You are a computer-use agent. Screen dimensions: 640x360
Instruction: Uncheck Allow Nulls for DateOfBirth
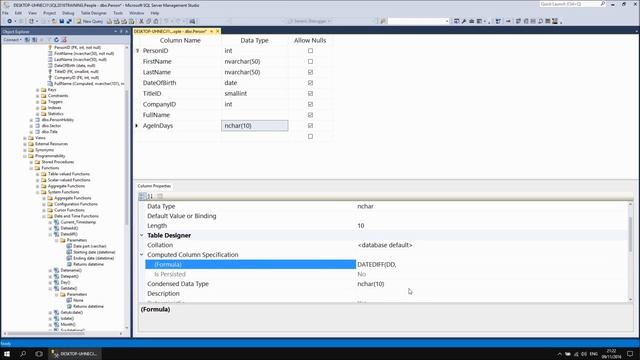point(310,83)
